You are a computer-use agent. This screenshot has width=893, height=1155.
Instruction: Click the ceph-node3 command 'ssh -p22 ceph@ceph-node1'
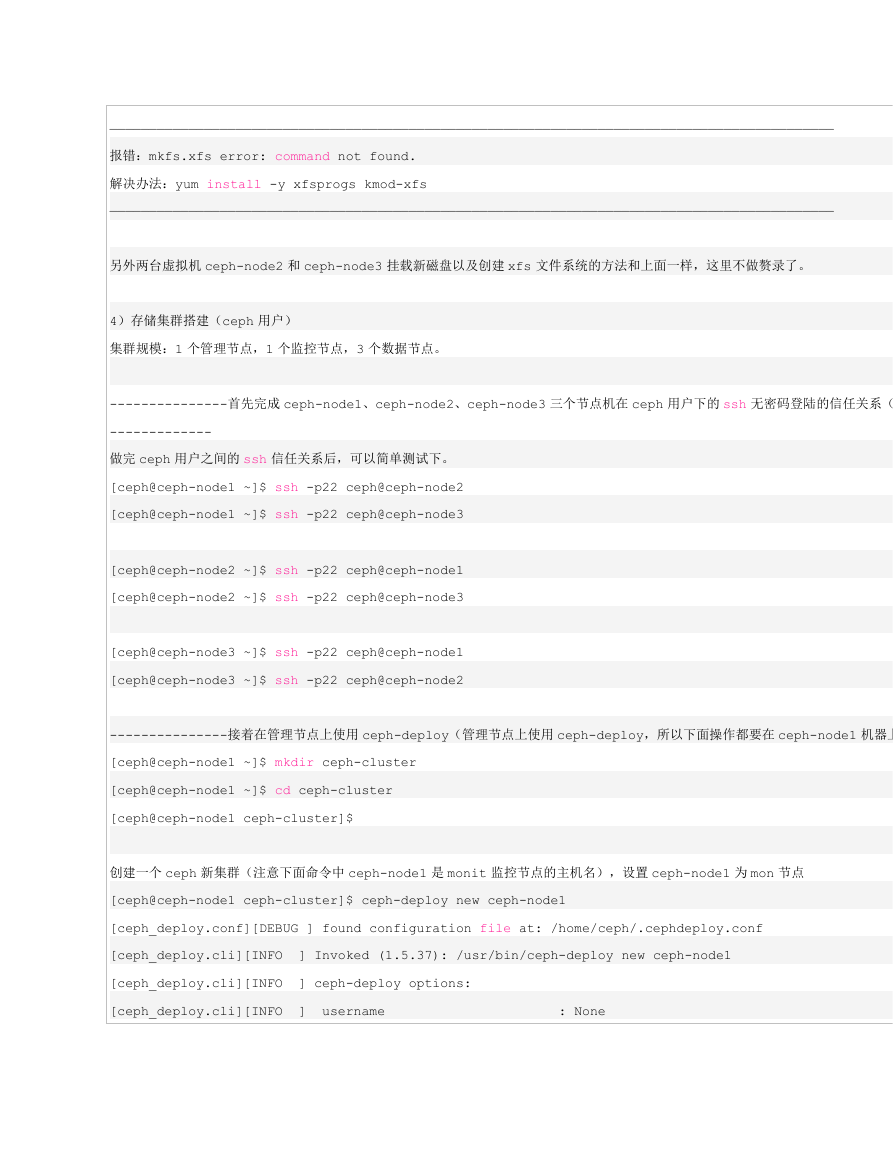click(x=287, y=653)
